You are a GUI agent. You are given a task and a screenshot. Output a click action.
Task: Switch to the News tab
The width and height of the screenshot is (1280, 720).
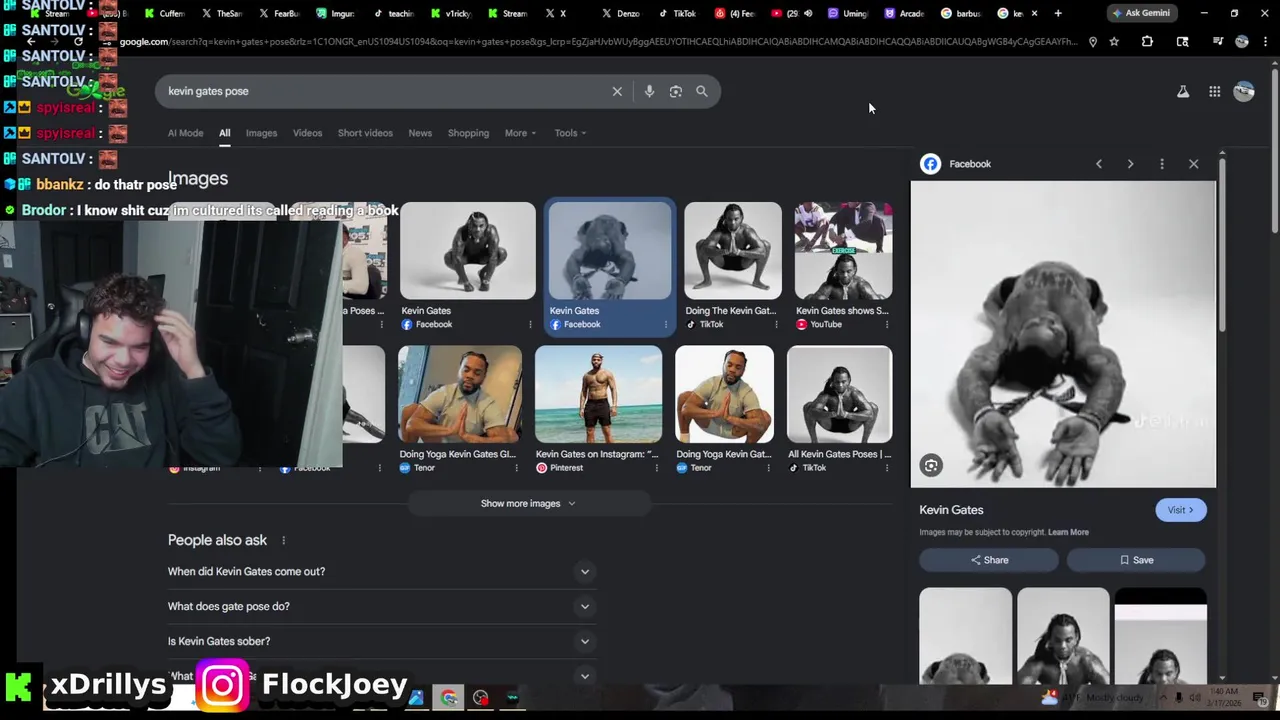click(x=420, y=133)
